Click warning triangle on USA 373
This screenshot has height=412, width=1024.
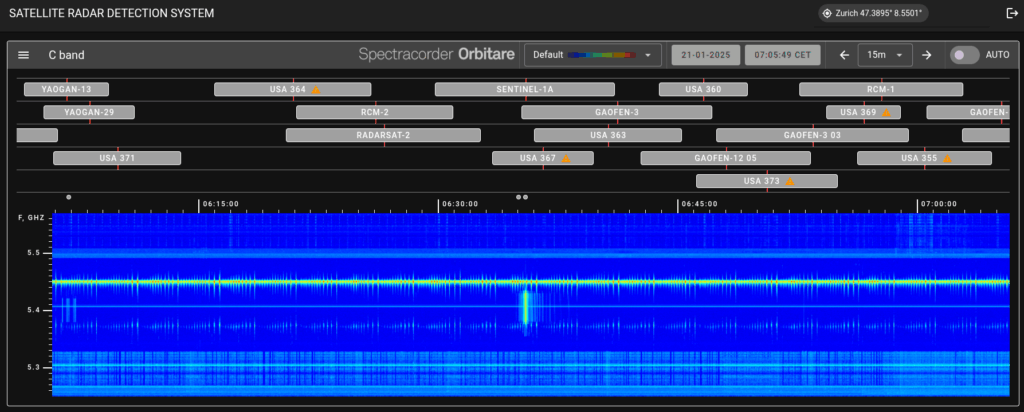tap(790, 182)
